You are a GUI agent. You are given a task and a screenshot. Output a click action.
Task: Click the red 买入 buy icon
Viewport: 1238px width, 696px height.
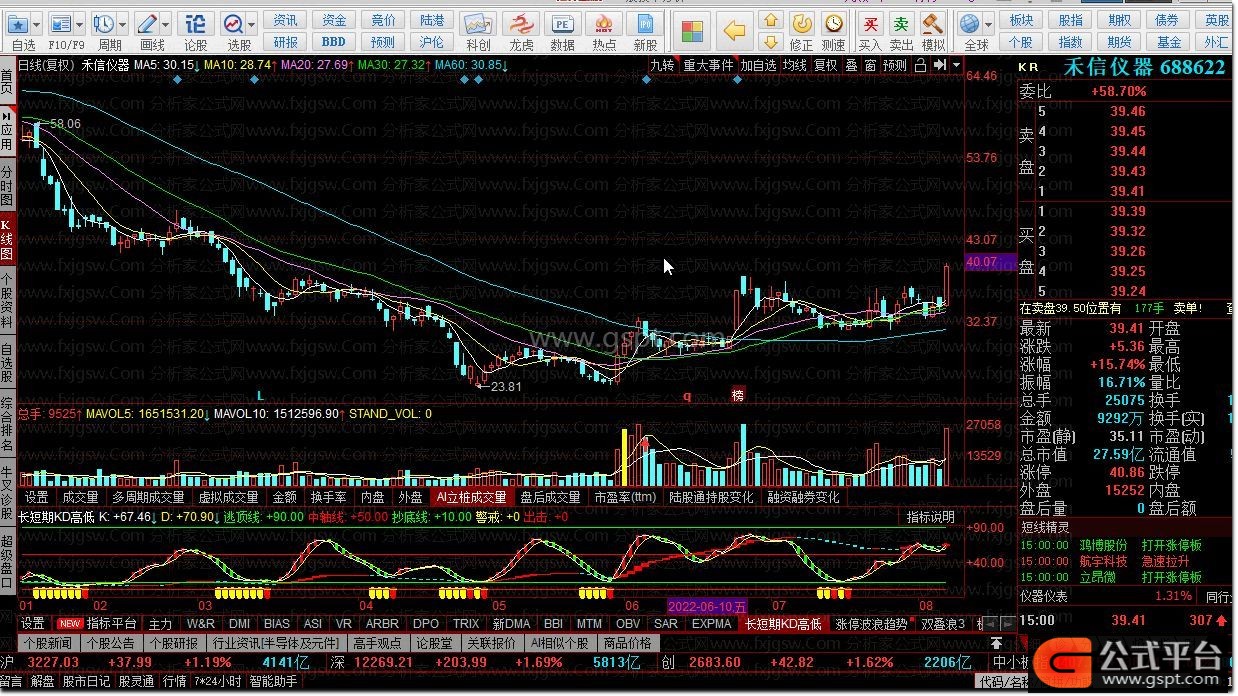871,23
